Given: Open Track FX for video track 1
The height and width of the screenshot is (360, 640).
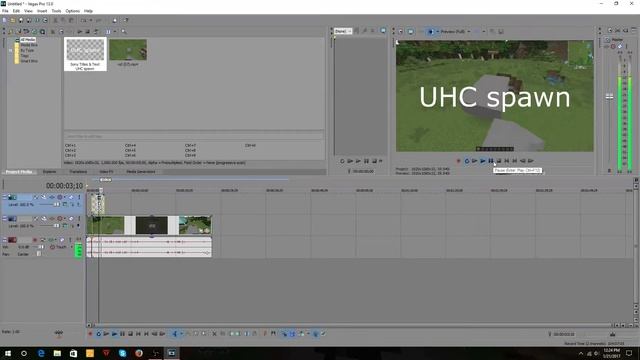Looking at the screenshot, I should 52,197.
